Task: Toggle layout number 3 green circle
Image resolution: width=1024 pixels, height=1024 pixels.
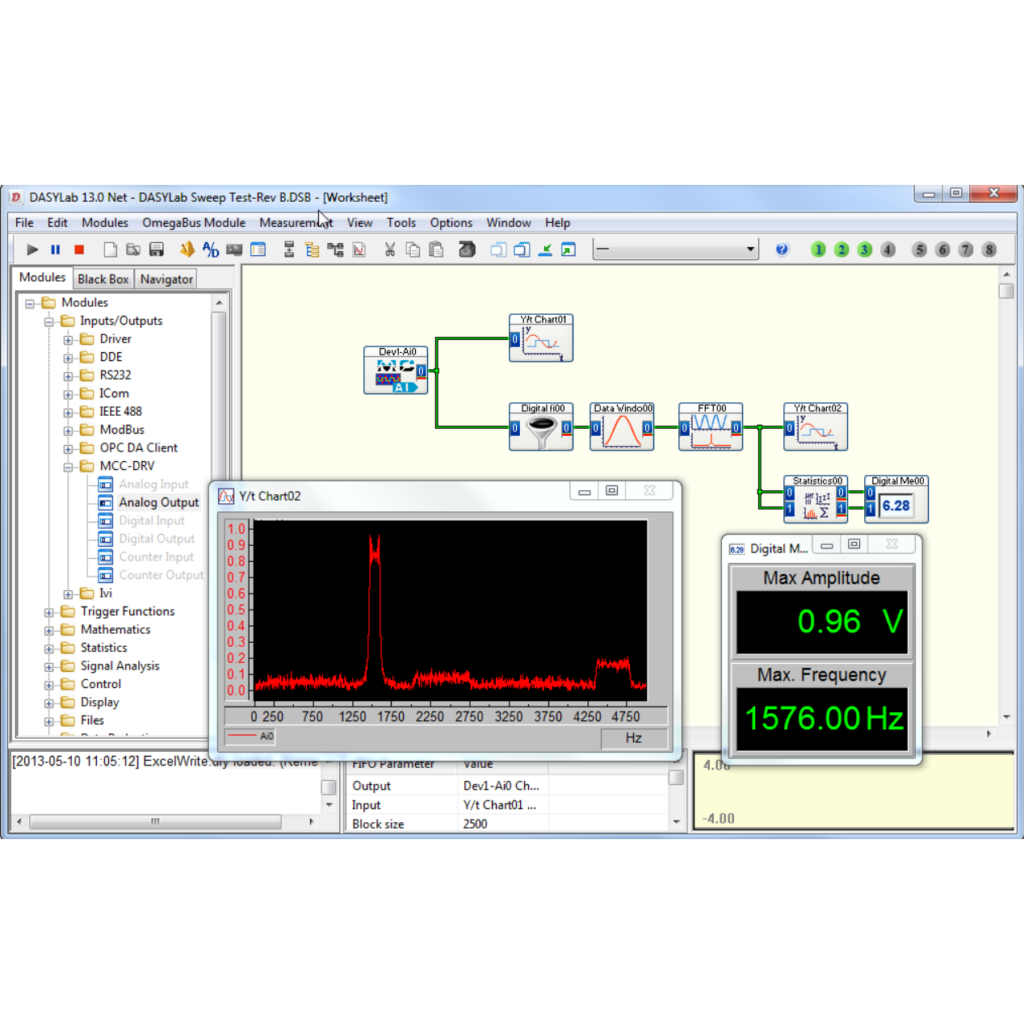Action: (x=865, y=250)
